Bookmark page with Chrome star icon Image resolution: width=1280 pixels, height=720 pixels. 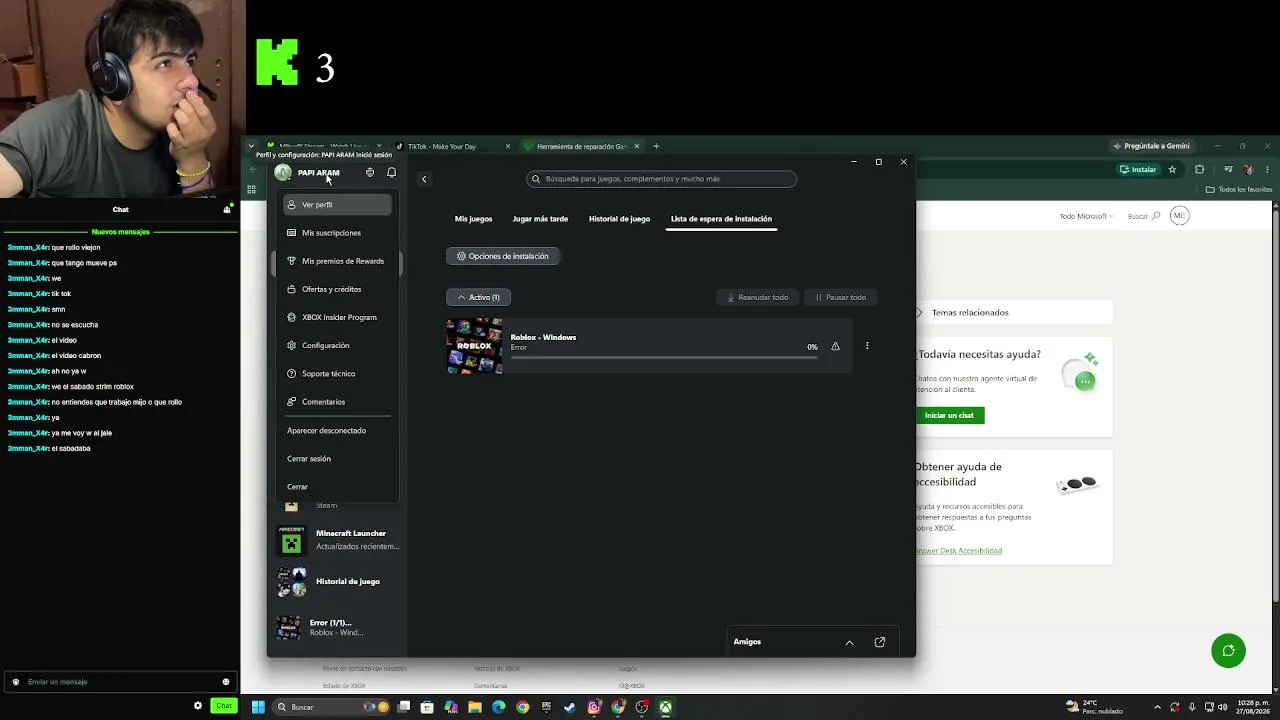(1172, 170)
